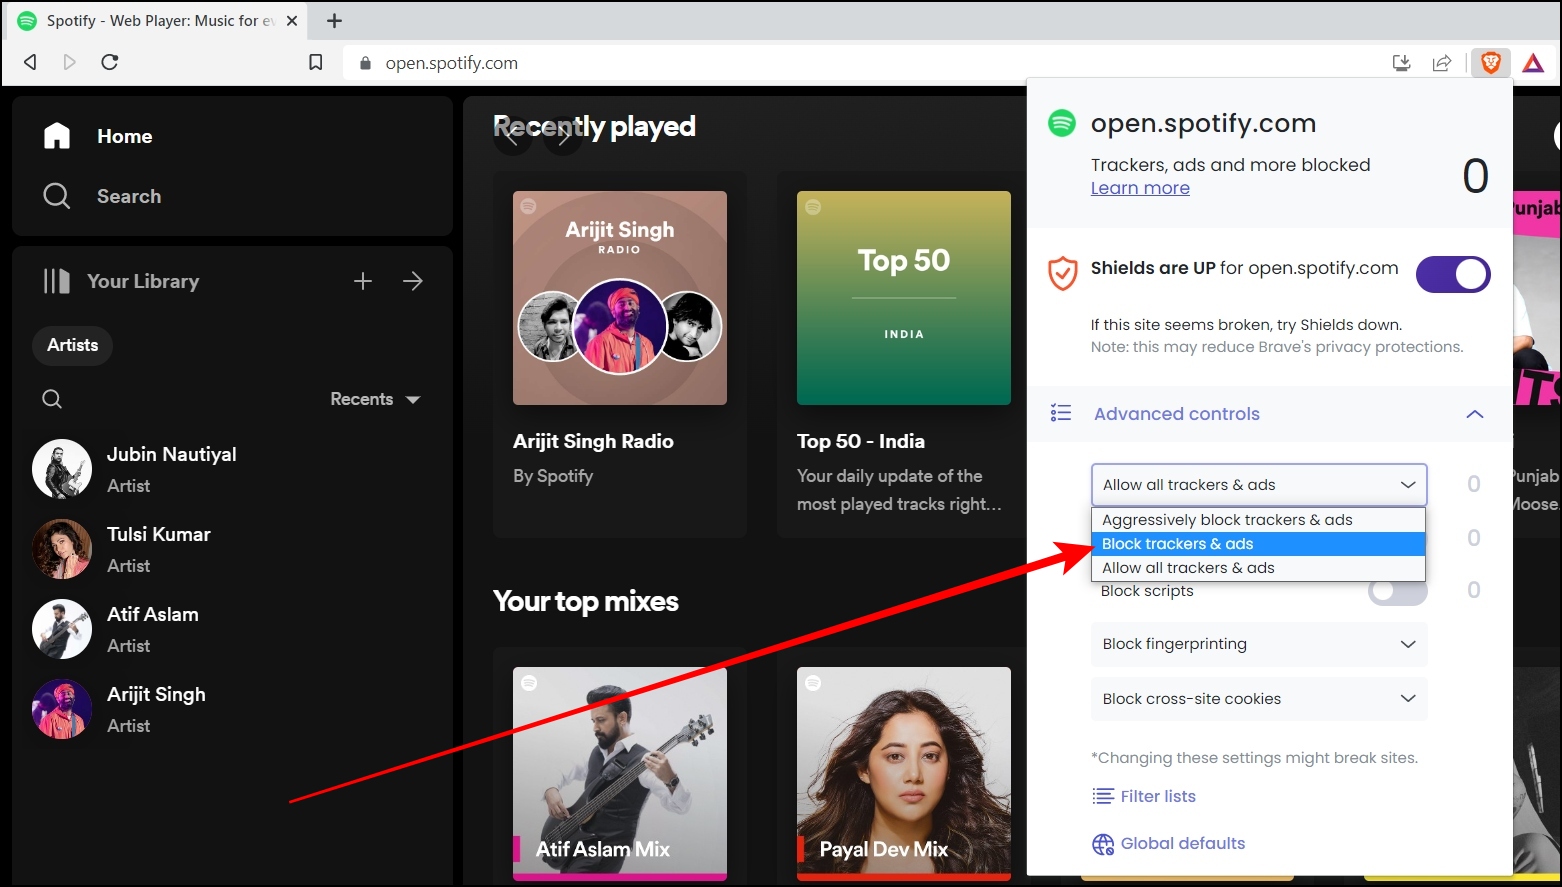Toggle Shields UP switch off
Viewport: 1562px width, 887px height.
(1453, 274)
